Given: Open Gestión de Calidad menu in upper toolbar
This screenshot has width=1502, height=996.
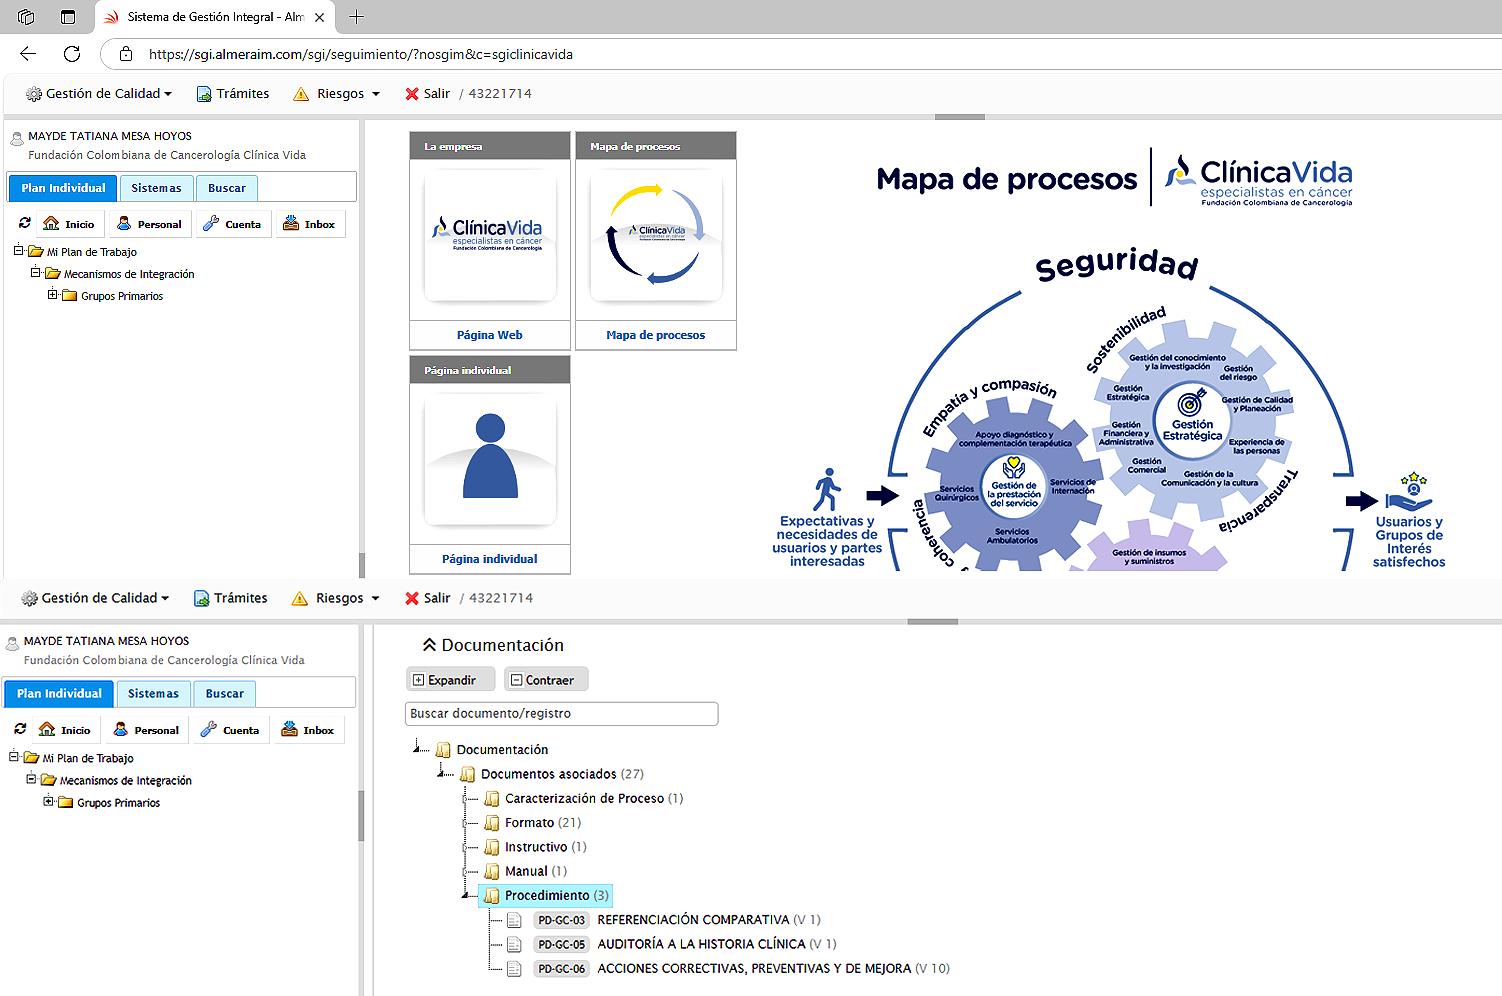Looking at the screenshot, I should (99, 93).
